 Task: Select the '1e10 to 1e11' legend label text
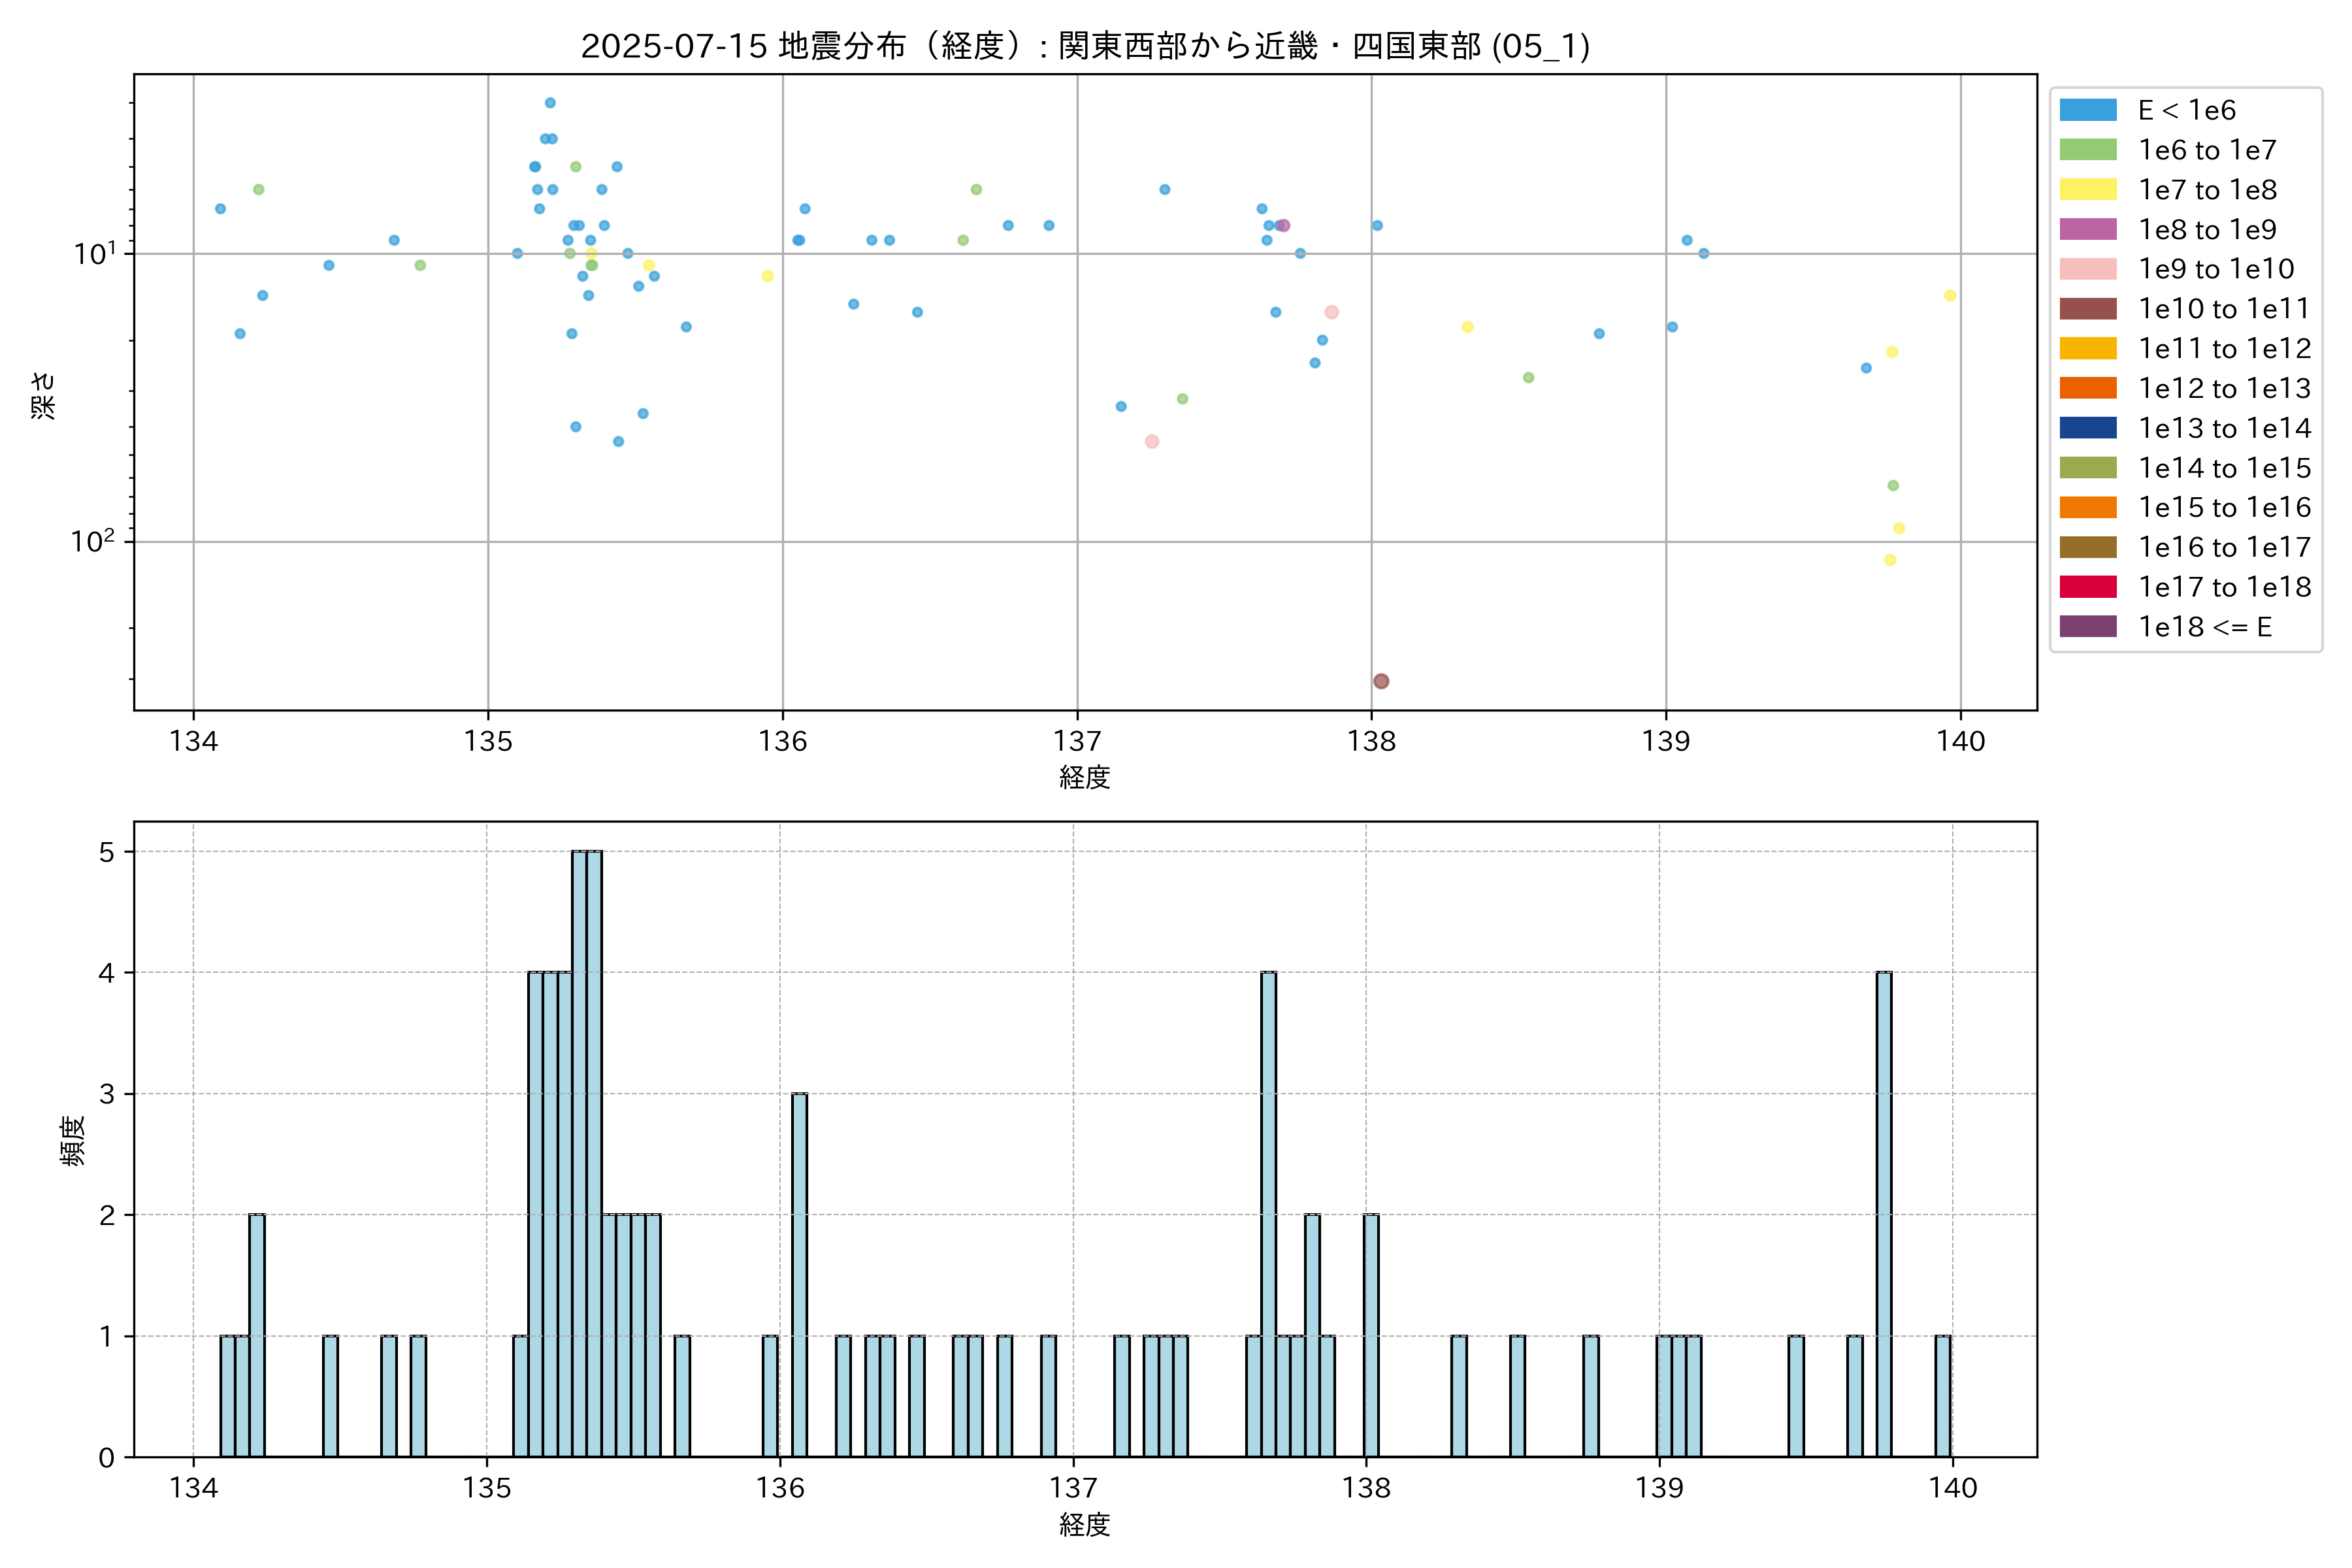click(2224, 309)
